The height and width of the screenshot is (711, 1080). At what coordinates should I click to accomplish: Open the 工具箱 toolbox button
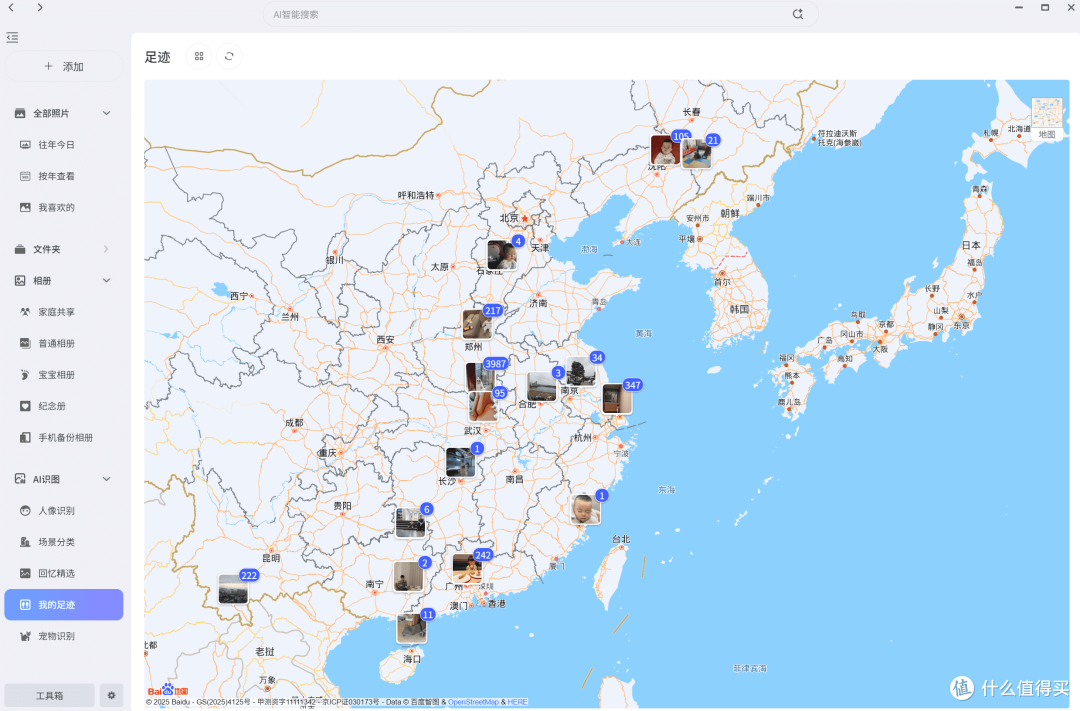pos(50,695)
